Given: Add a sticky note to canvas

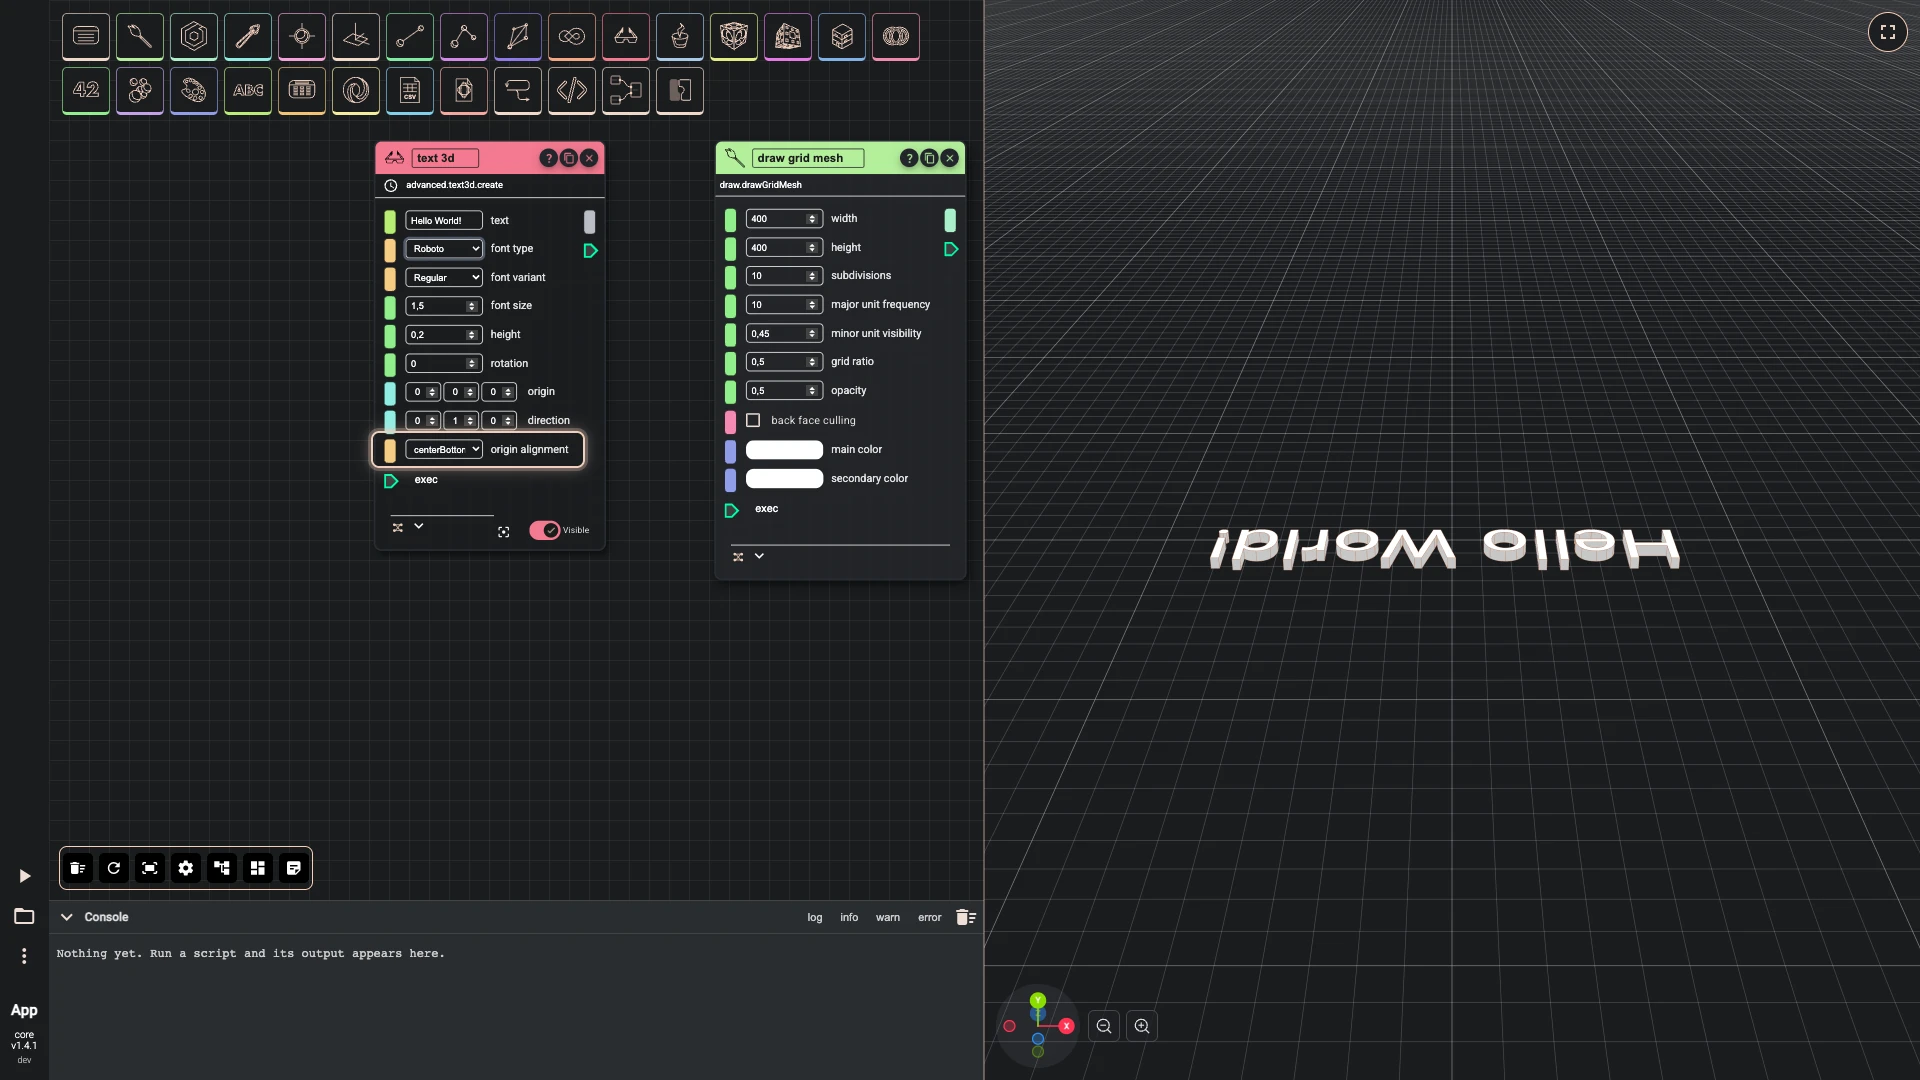Looking at the screenshot, I should pyautogui.click(x=294, y=868).
